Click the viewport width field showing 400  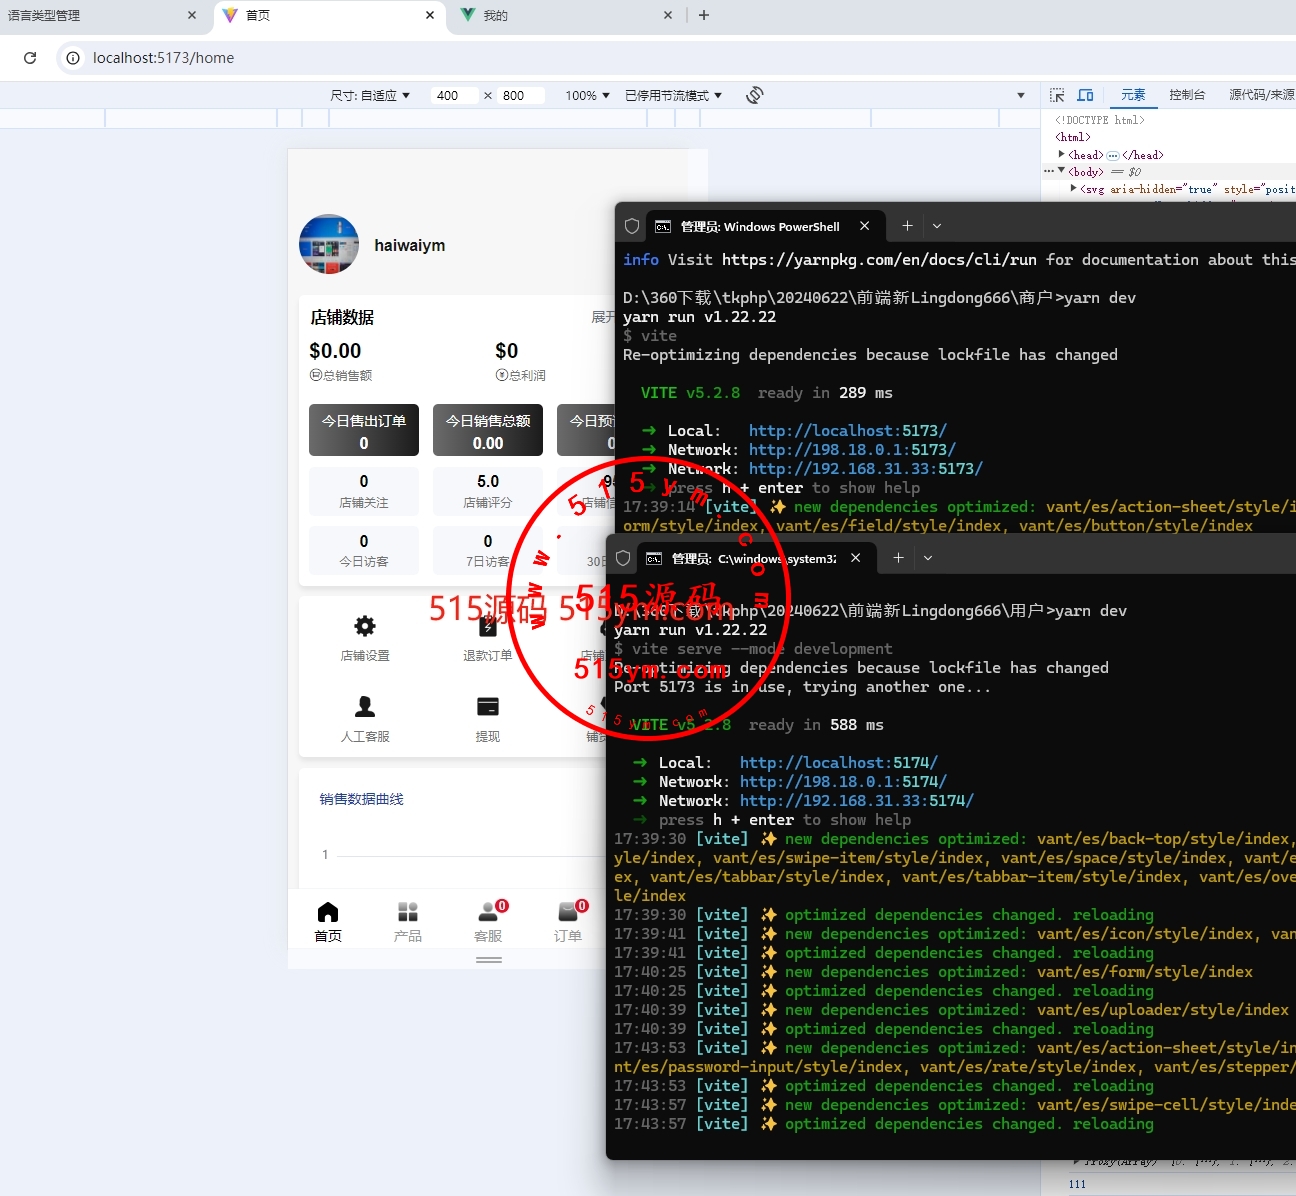(x=453, y=96)
